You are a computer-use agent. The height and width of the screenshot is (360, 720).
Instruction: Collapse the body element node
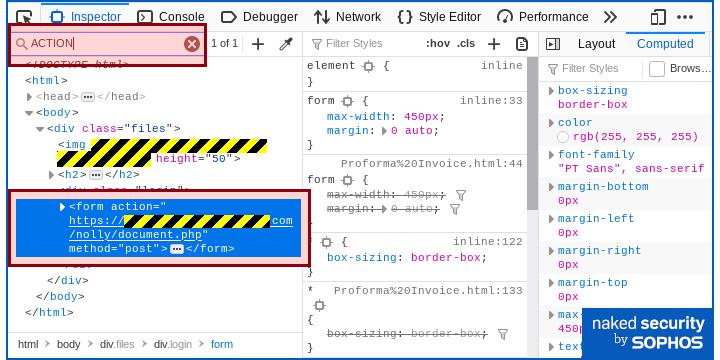pyautogui.click(x=29, y=113)
